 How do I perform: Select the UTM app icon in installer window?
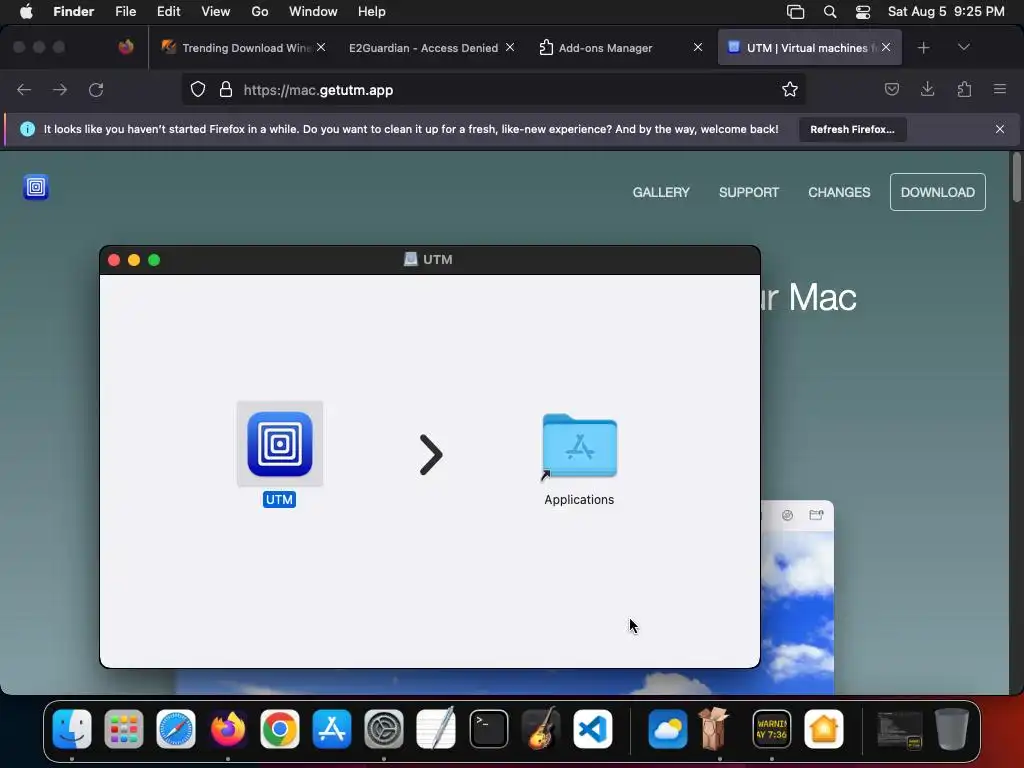tap(280, 444)
